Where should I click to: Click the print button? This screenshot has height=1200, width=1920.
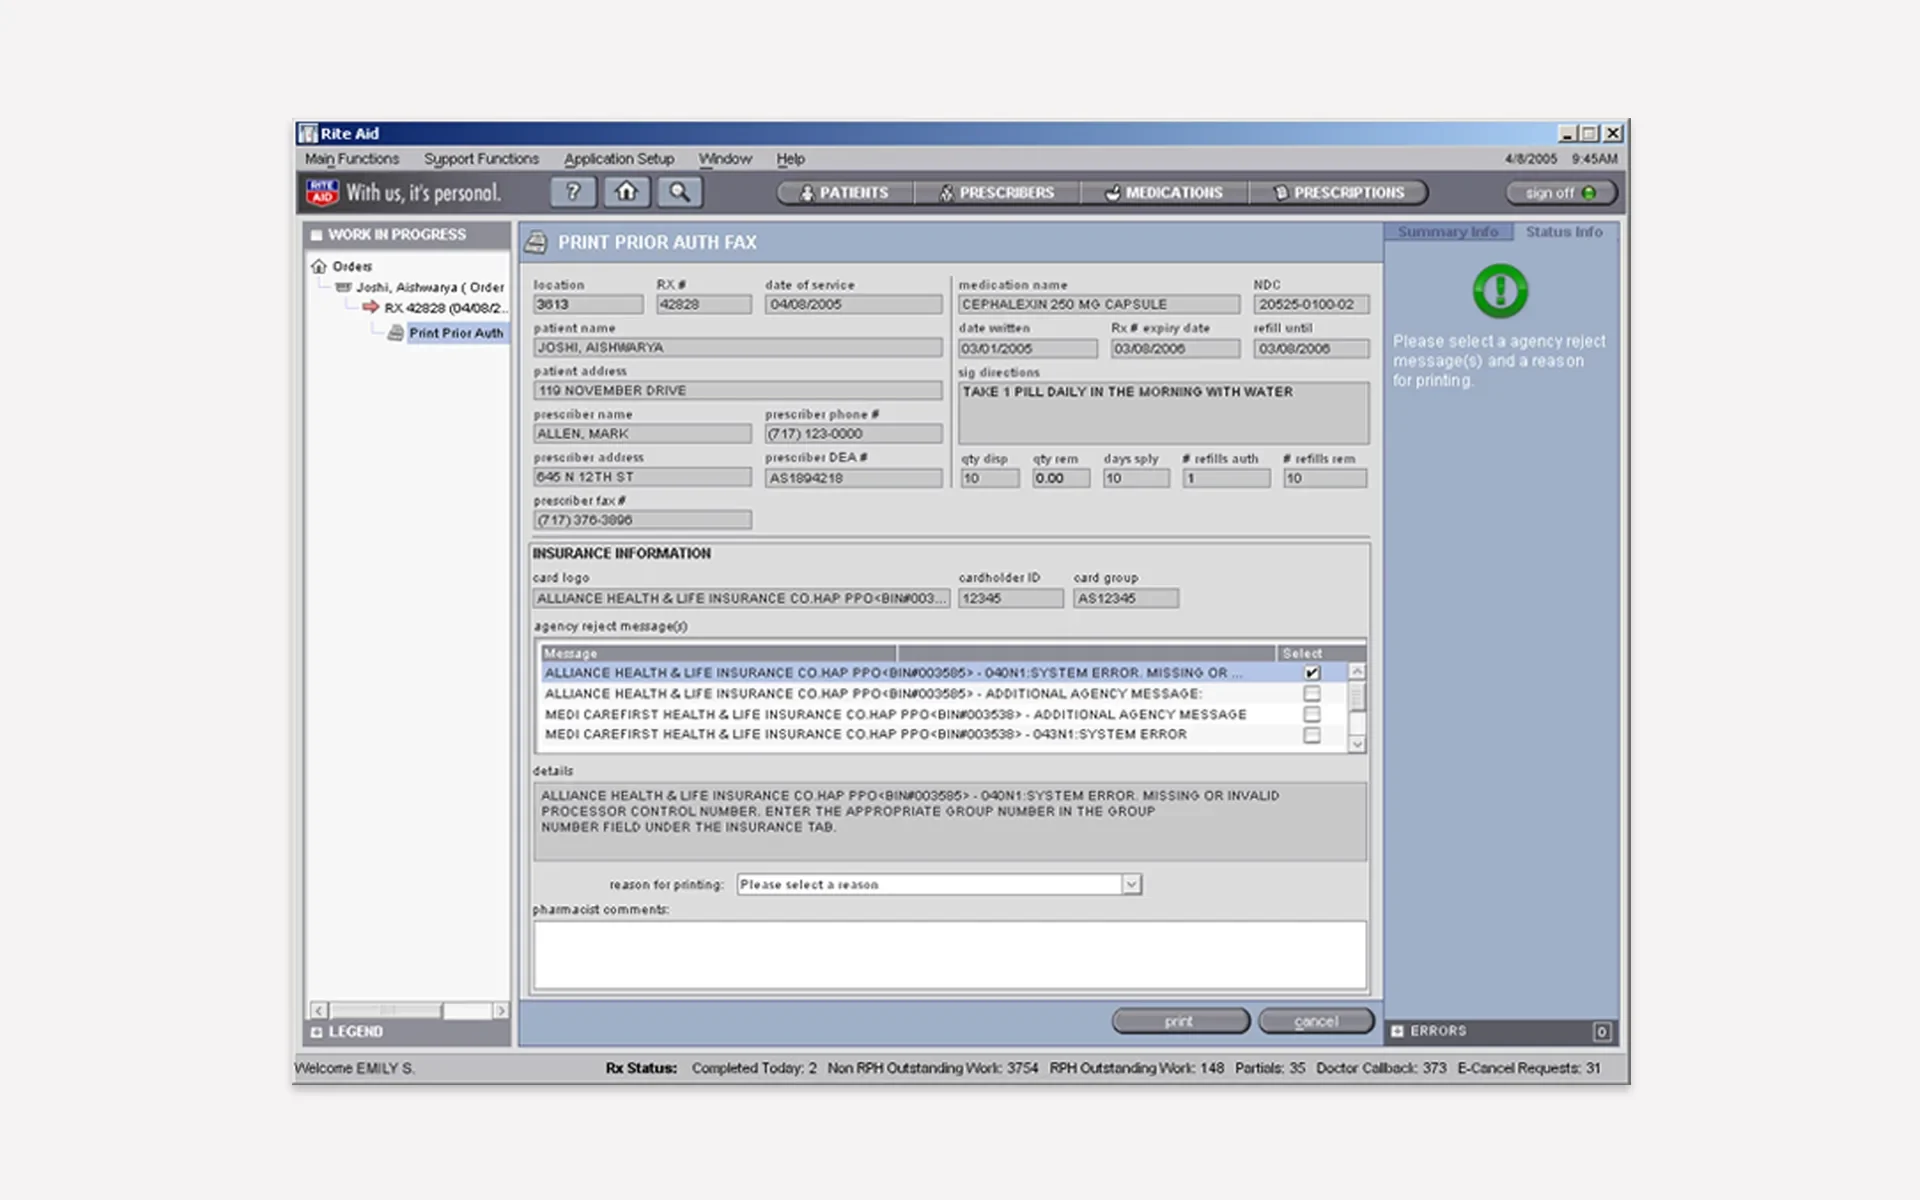[x=1180, y=1021]
